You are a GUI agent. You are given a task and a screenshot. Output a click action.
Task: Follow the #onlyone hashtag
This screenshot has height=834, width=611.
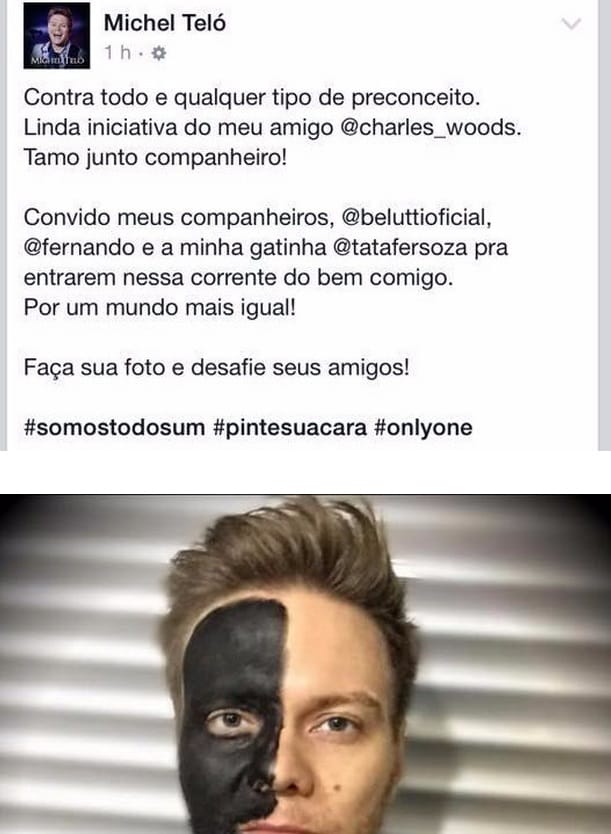423,427
